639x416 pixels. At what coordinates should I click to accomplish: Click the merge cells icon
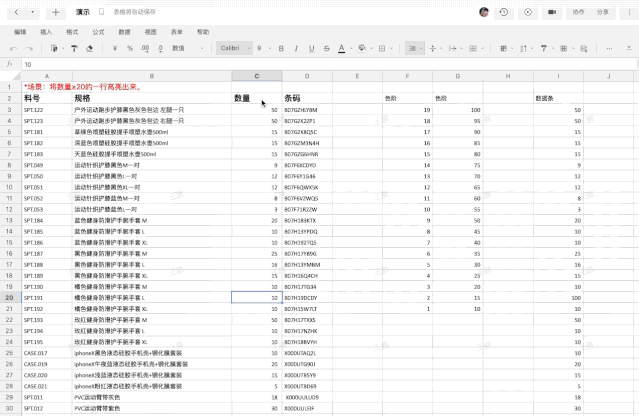pos(473,48)
